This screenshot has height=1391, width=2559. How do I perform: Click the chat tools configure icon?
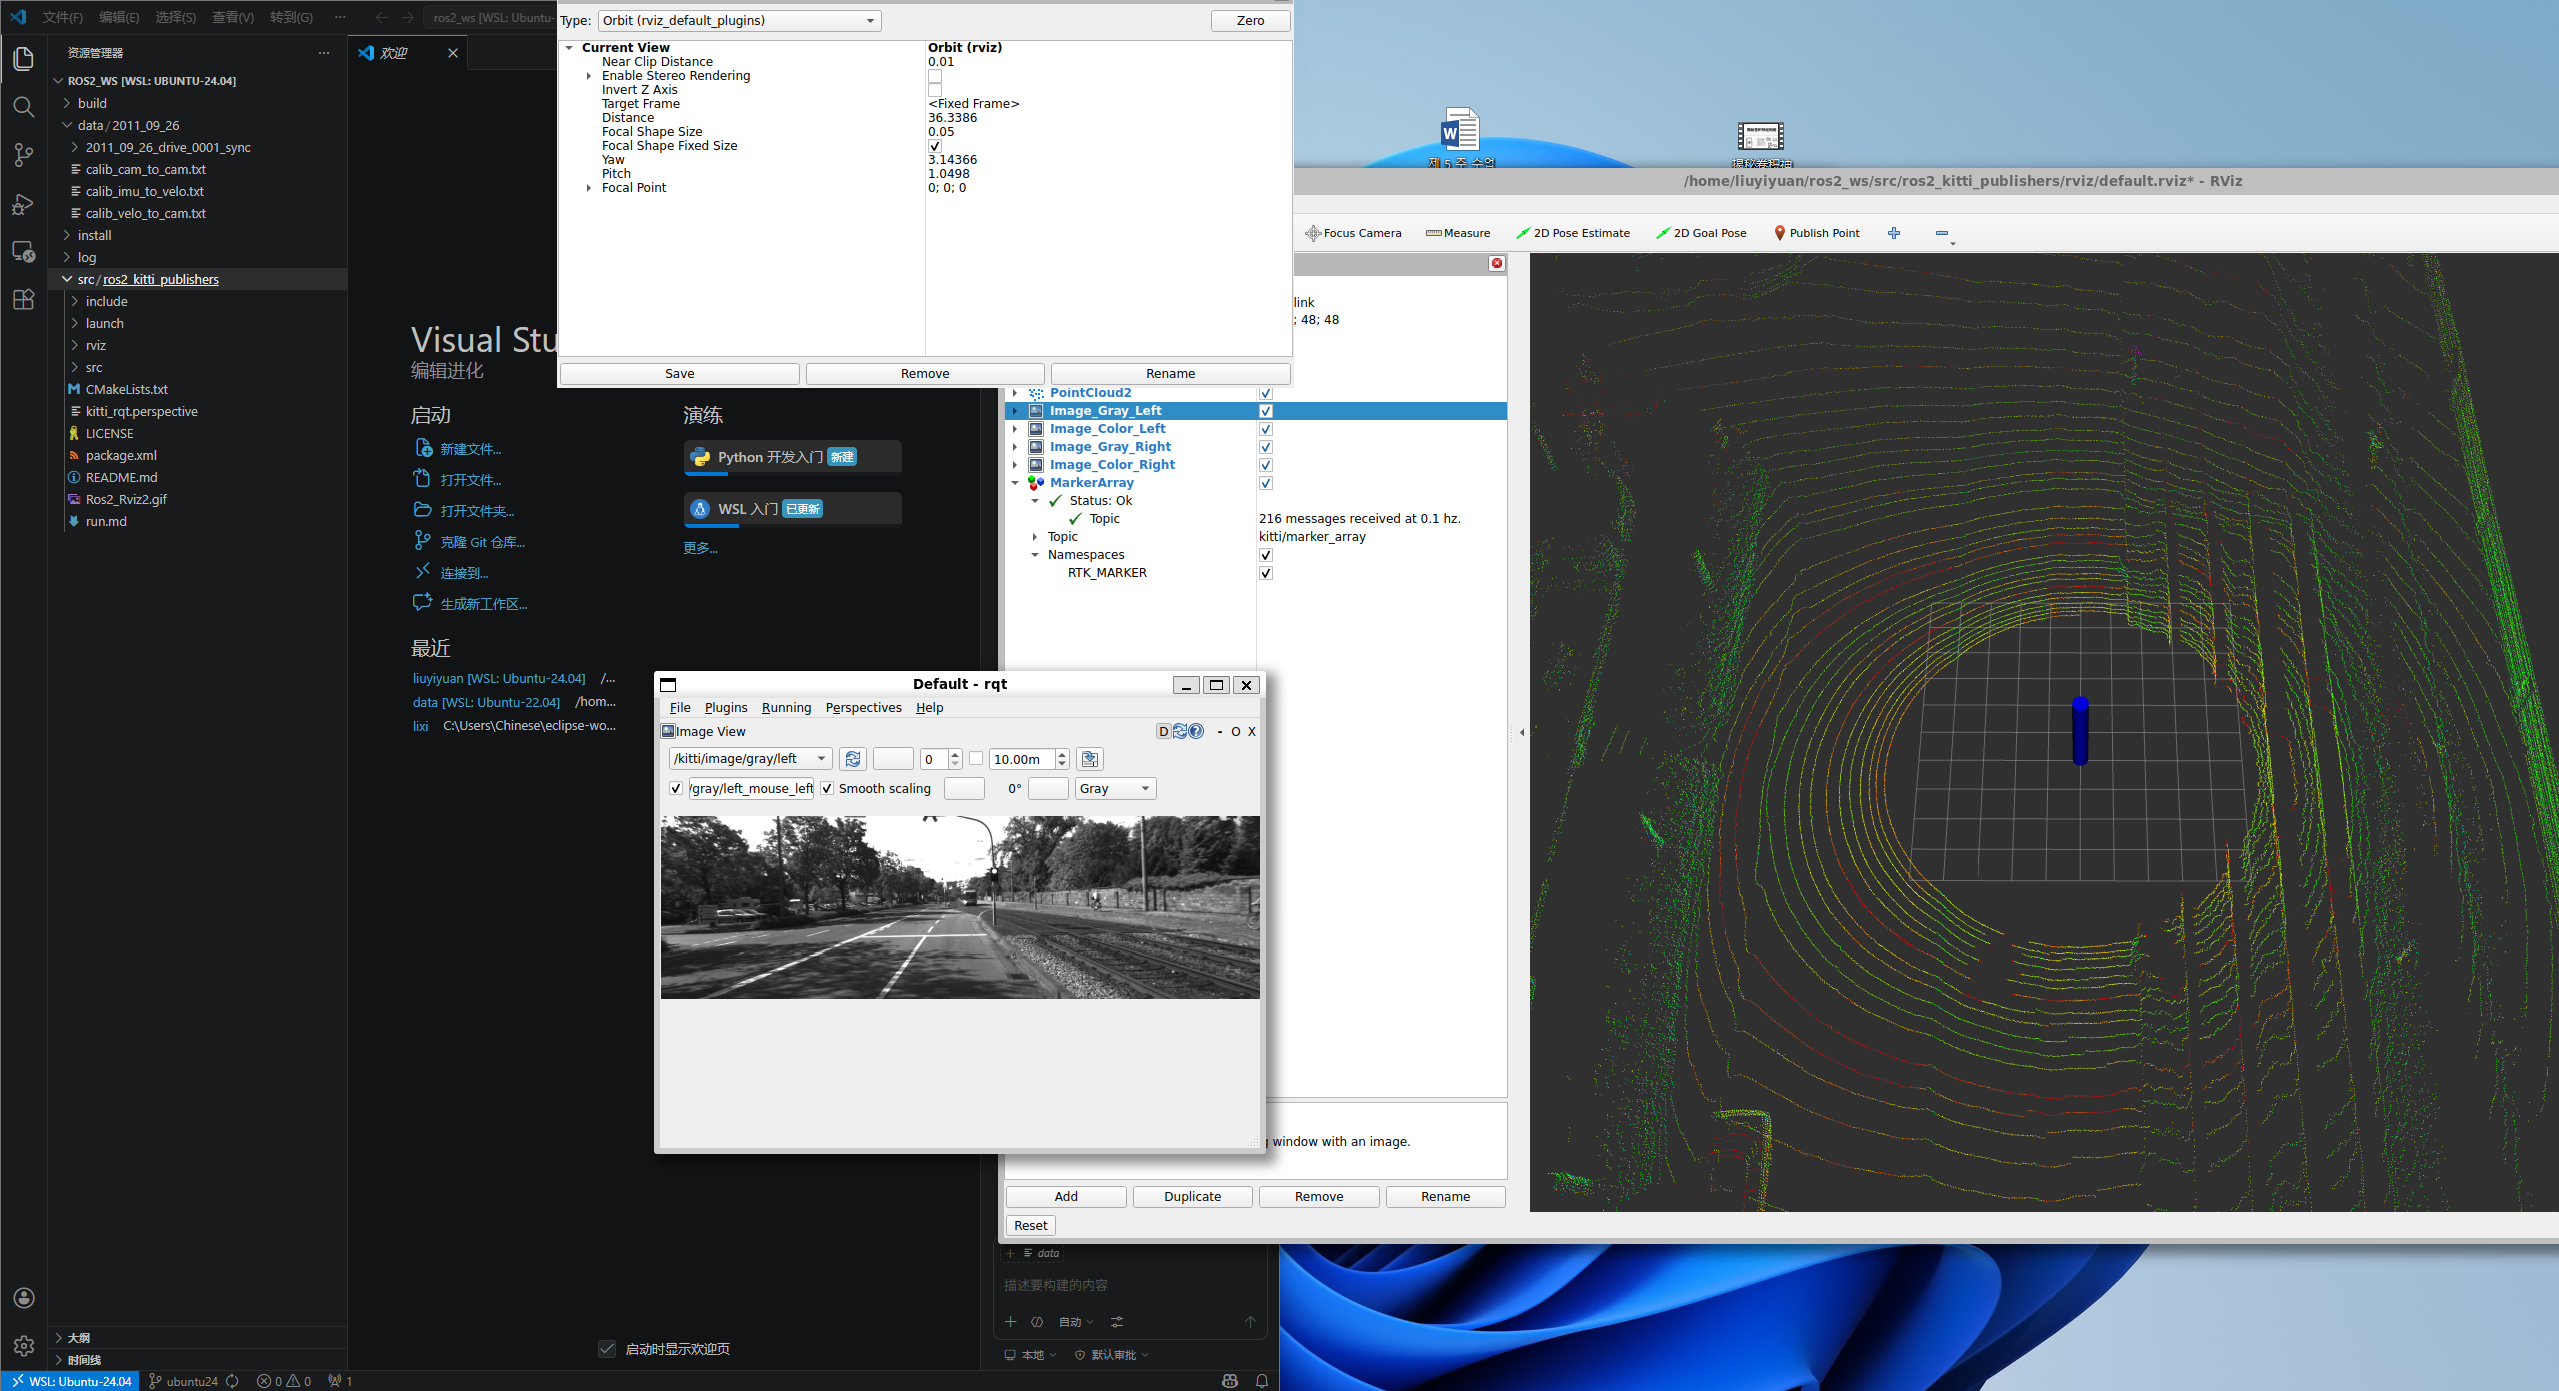click(x=1117, y=1322)
